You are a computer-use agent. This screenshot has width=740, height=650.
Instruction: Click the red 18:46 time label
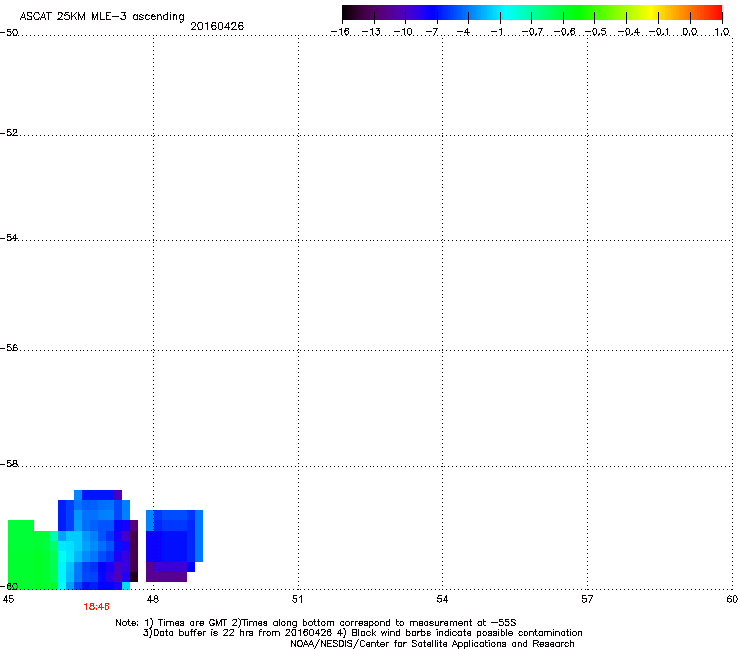coord(97,607)
